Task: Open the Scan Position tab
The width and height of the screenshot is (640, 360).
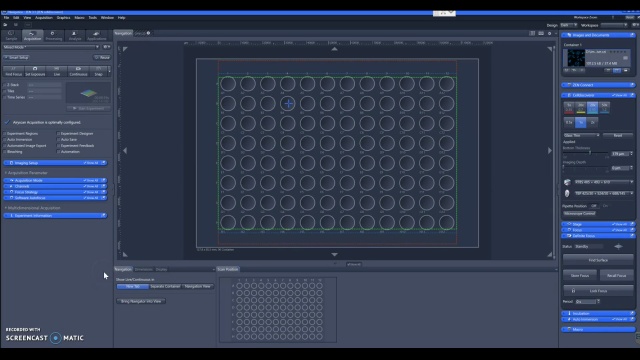Action: pos(228,269)
